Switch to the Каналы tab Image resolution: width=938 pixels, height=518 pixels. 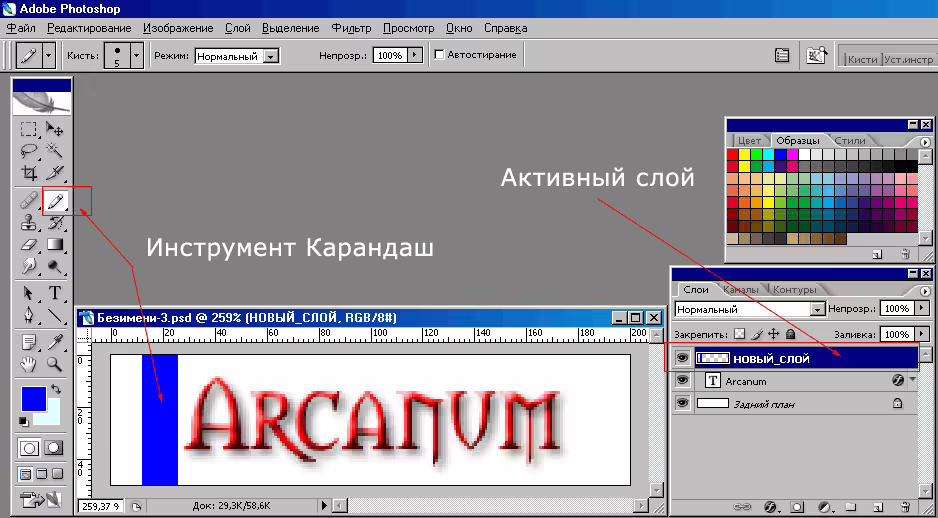coord(741,290)
